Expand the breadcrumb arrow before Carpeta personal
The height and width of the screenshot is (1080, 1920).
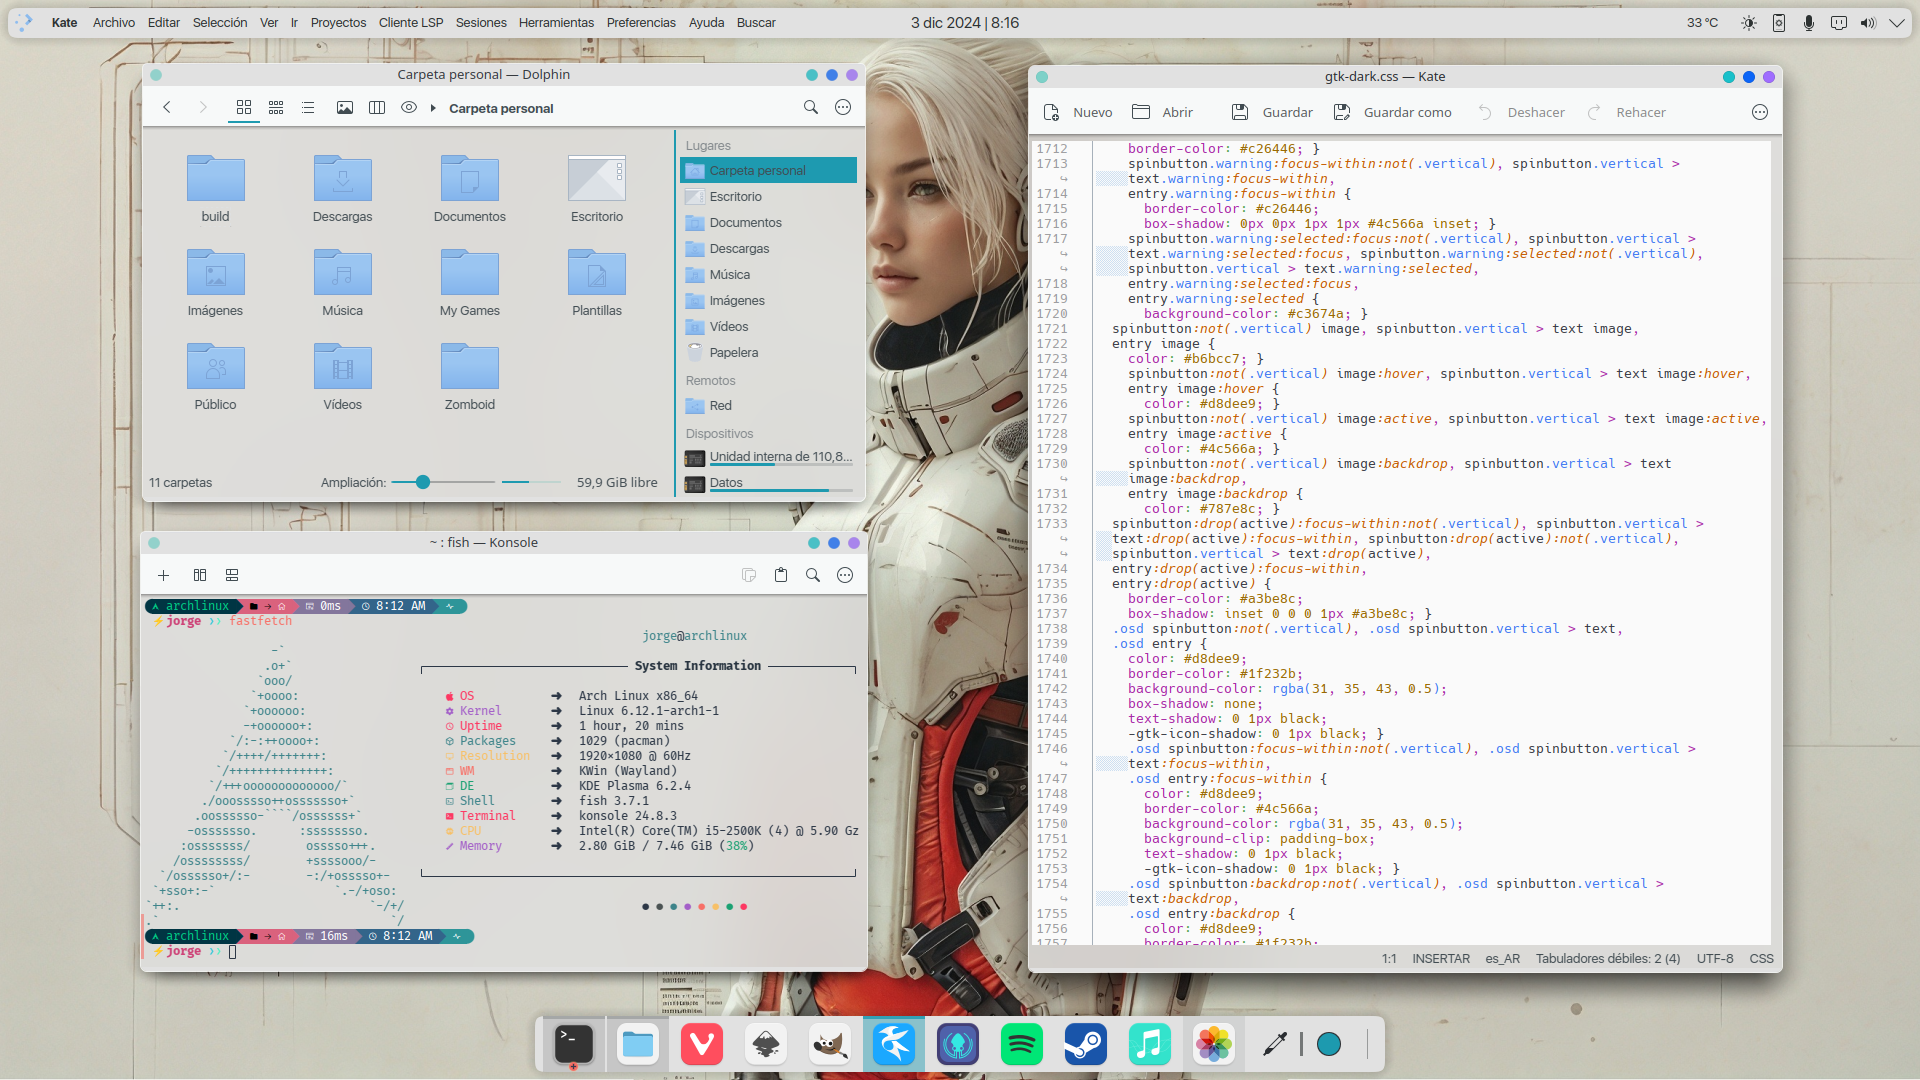[433, 108]
